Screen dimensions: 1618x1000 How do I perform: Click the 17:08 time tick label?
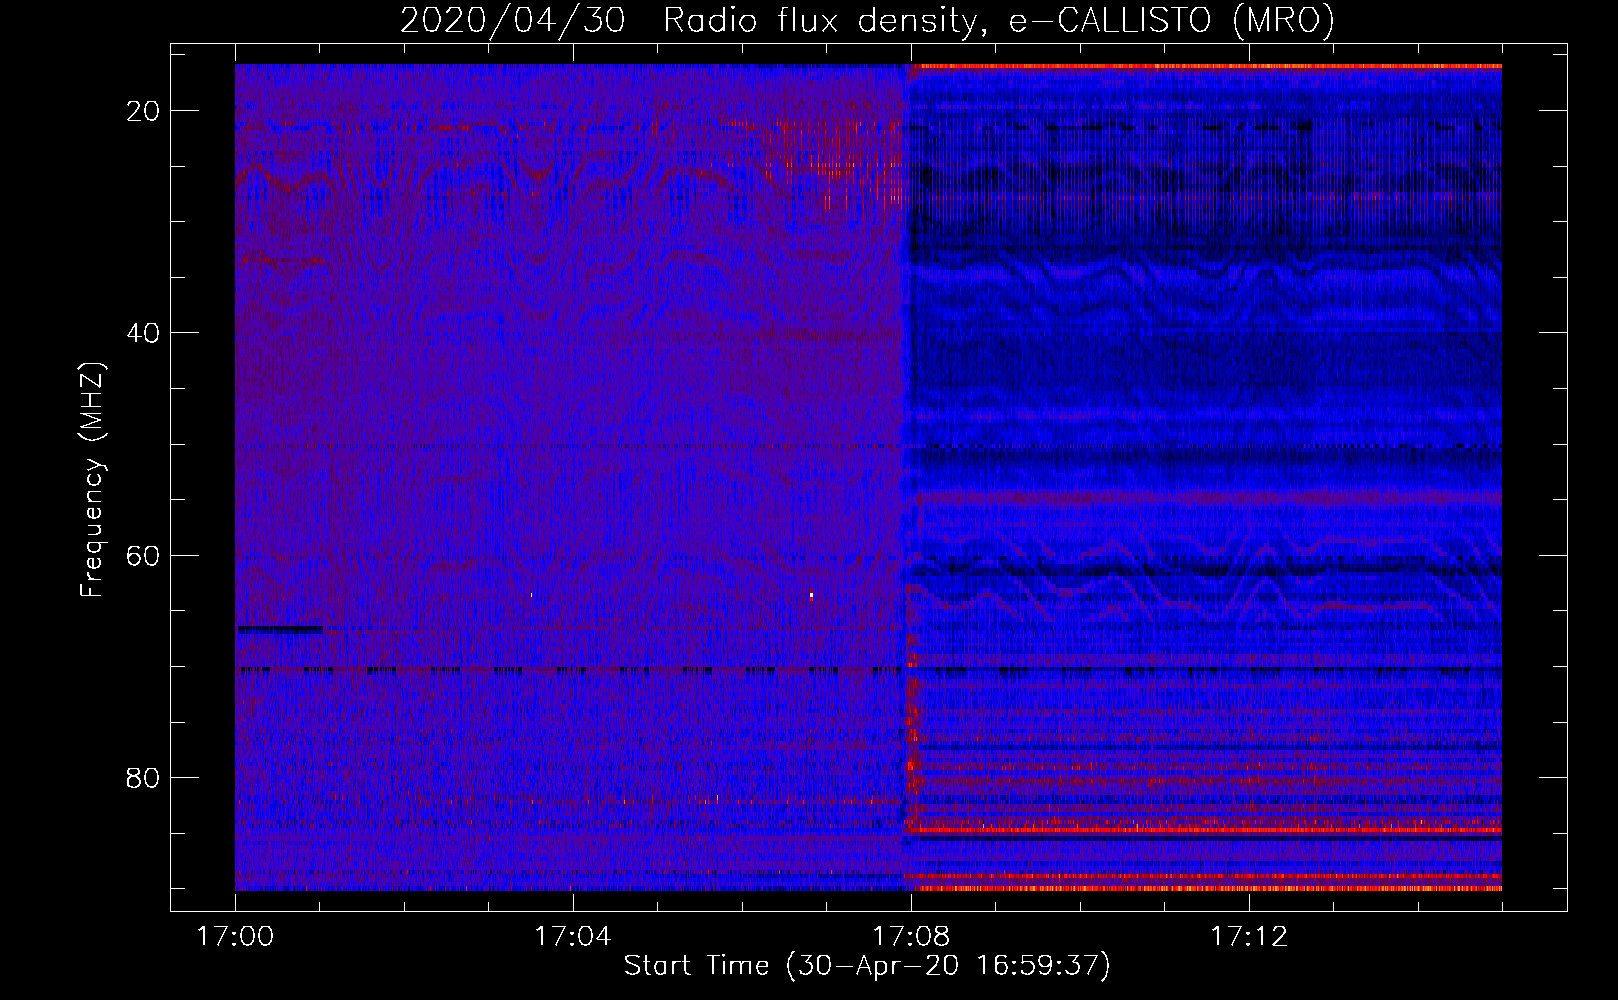click(x=911, y=937)
